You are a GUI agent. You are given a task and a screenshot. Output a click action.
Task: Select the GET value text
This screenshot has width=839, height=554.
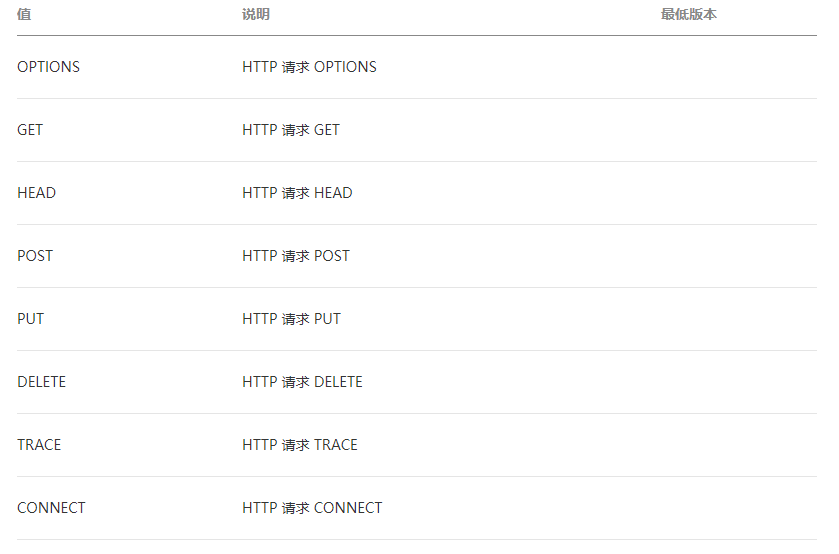click(x=30, y=130)
